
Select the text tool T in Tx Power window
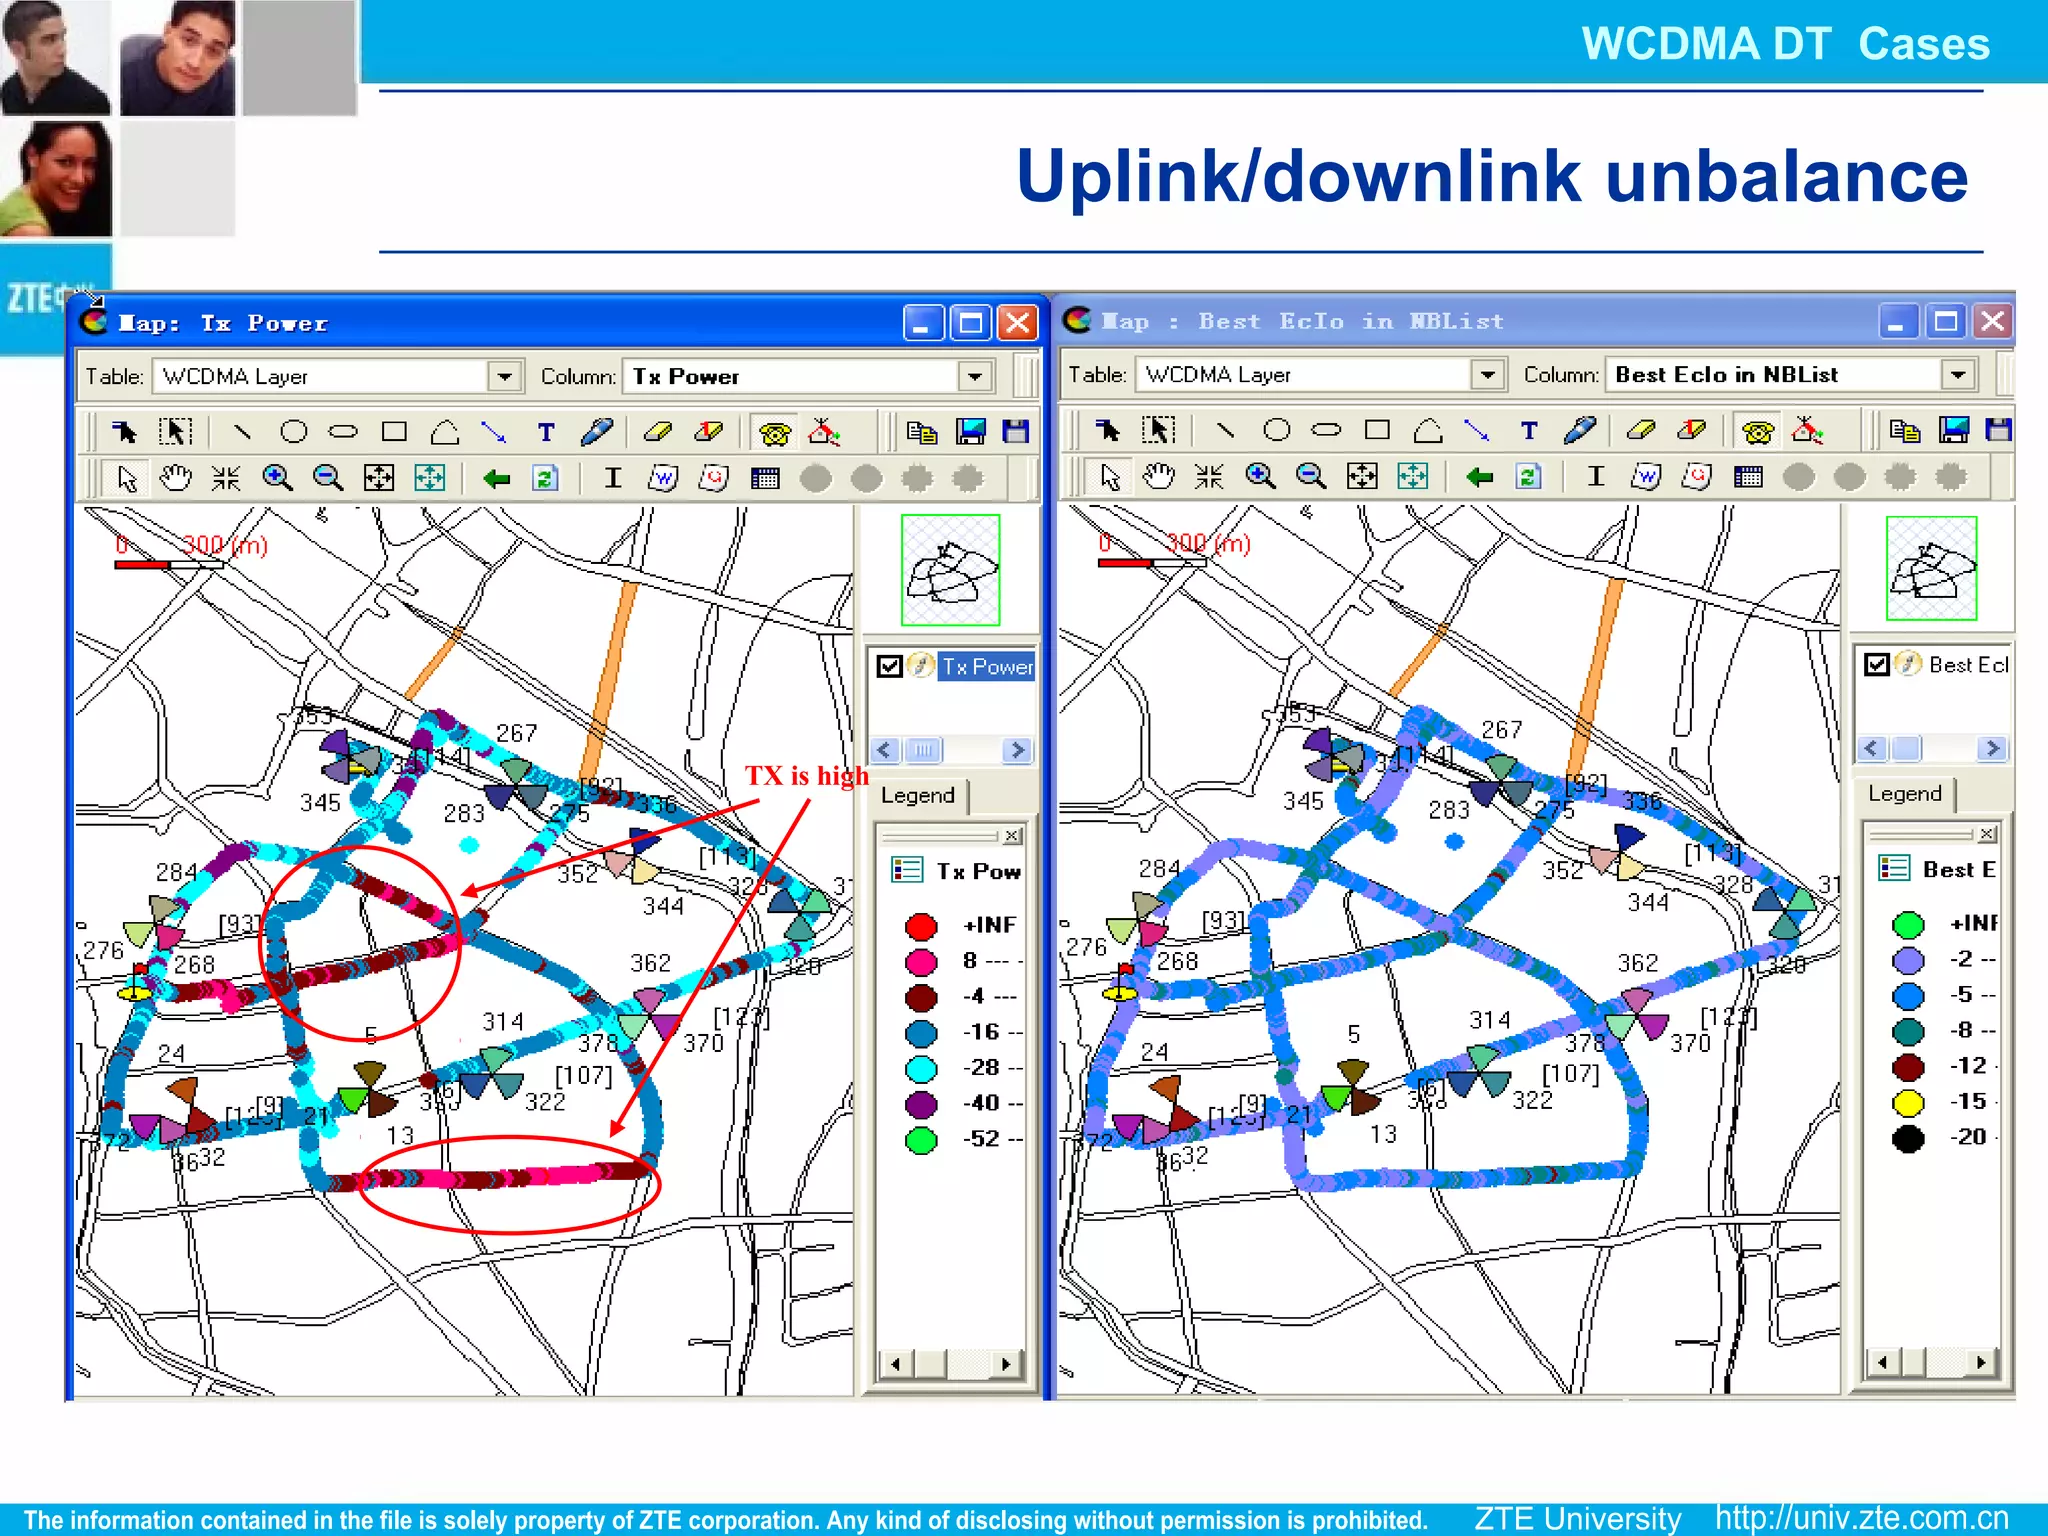coord(546,432)
